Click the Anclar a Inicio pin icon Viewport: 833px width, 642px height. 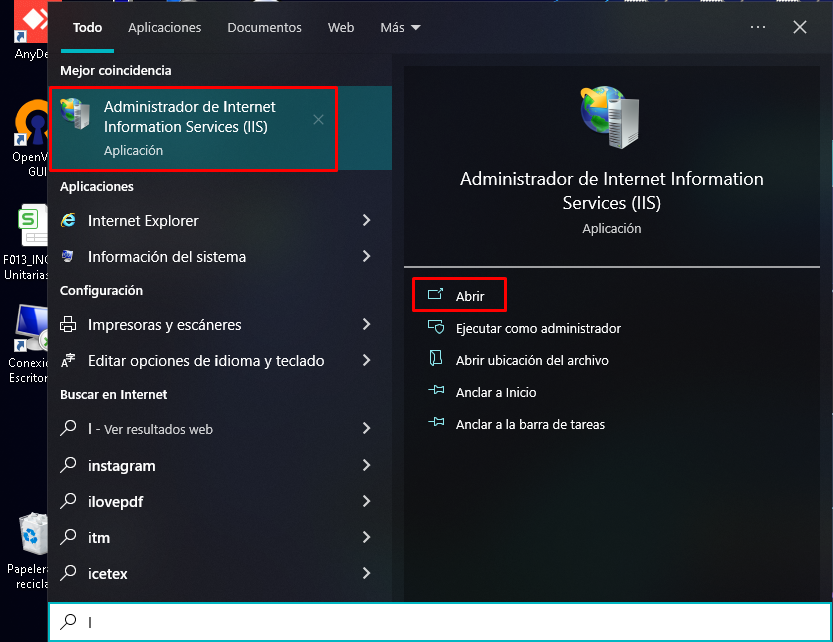point(435,392)
